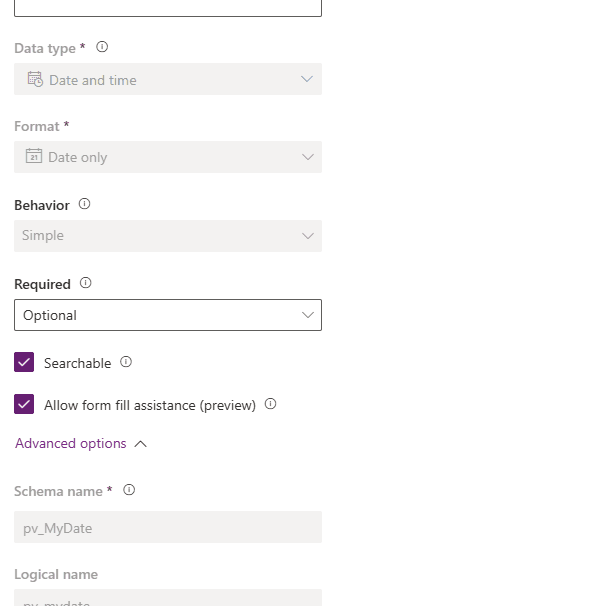Click the Schema name field pv_MyDate

(x=168, y=527)
